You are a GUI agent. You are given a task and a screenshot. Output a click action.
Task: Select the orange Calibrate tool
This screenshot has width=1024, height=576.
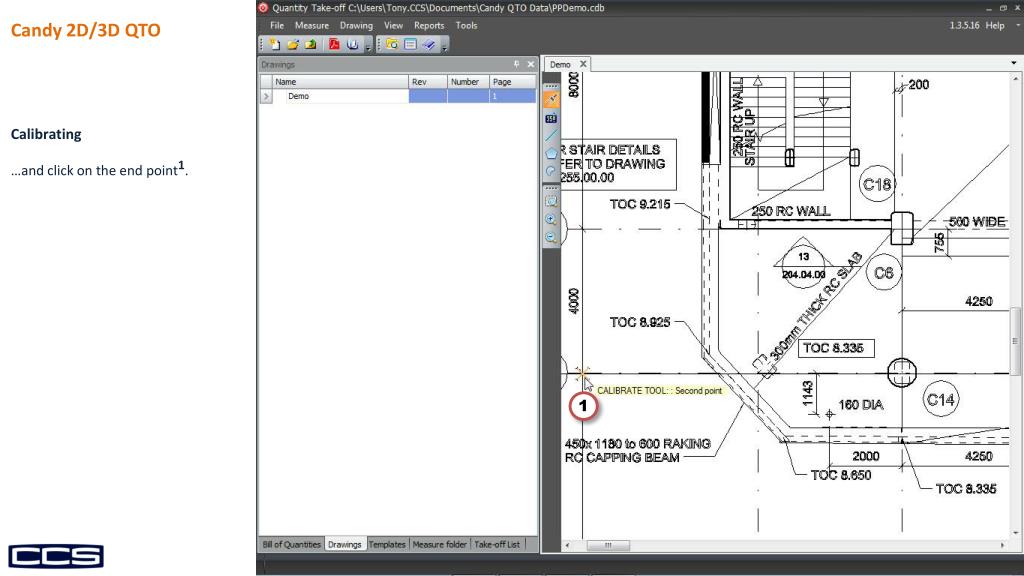[551, 99]
